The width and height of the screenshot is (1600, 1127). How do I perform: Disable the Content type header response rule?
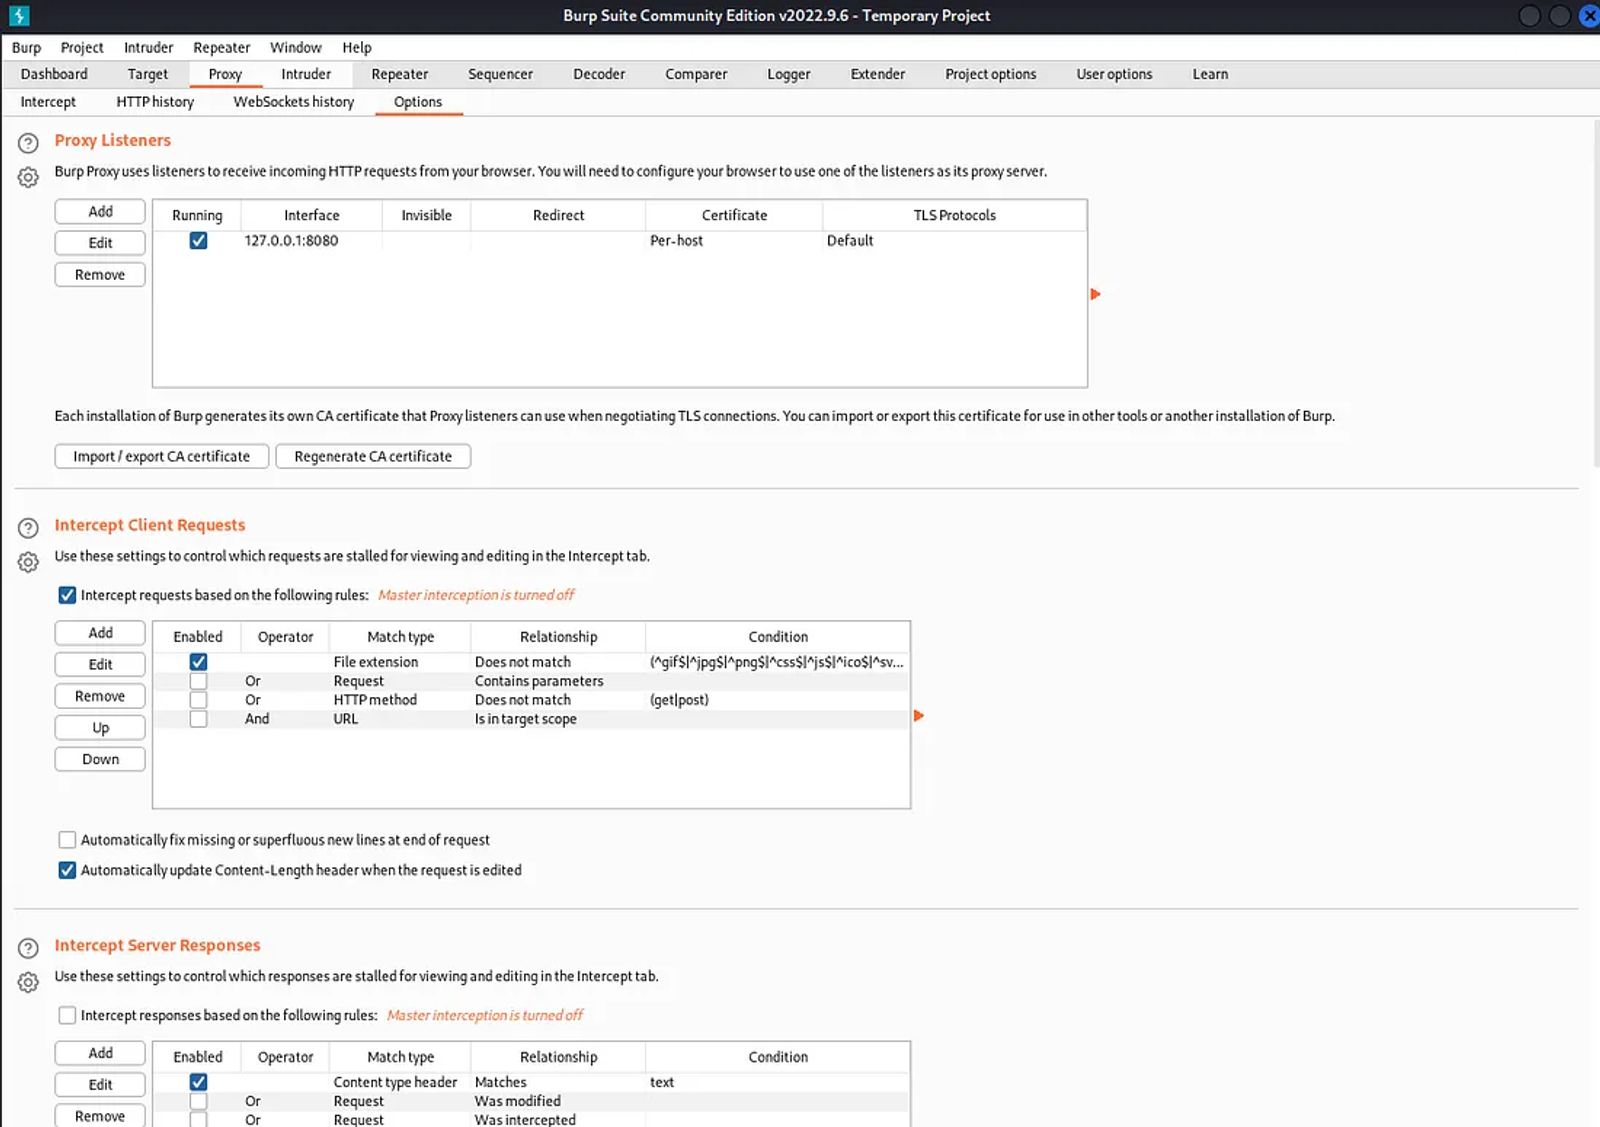coord(198,1082)
